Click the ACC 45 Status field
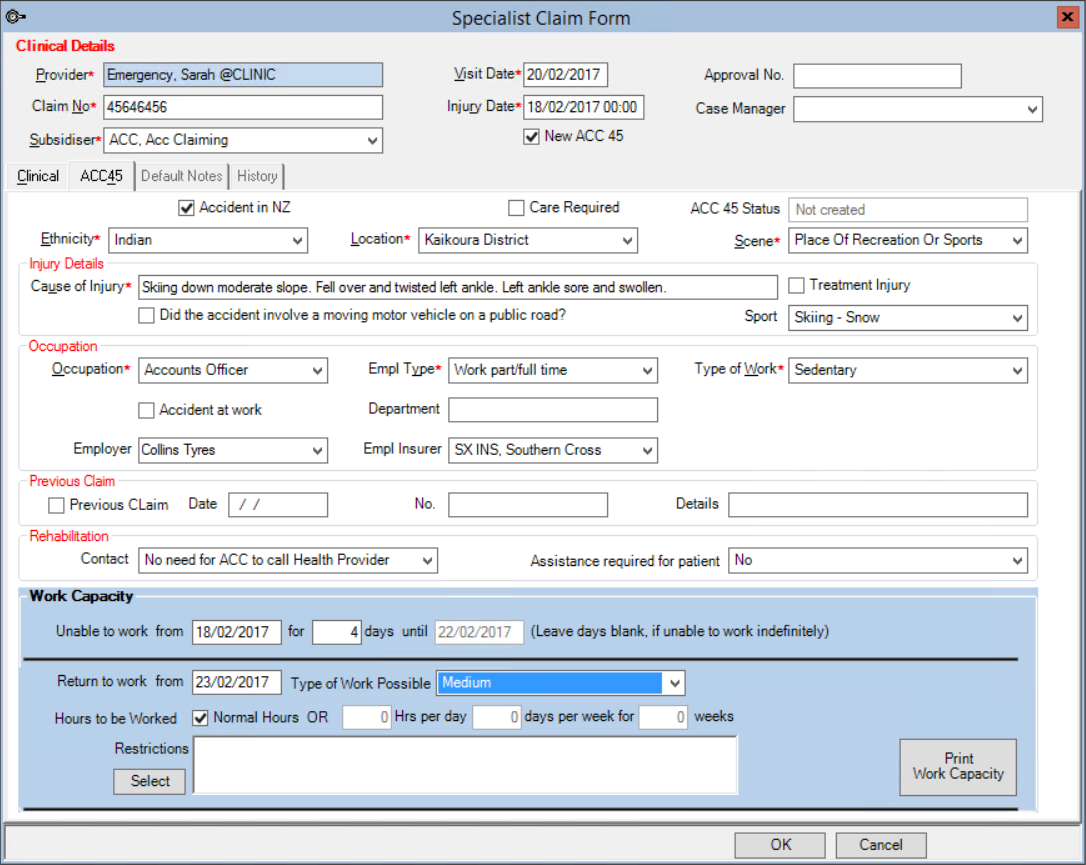Image resolution: width=1086 pixels, height=865 pixels. pos(908,210)
